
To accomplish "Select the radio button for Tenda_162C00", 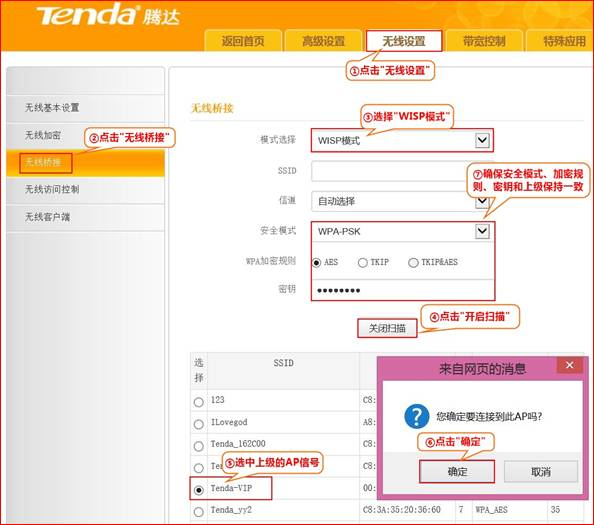I will click(x=199, y=446).
